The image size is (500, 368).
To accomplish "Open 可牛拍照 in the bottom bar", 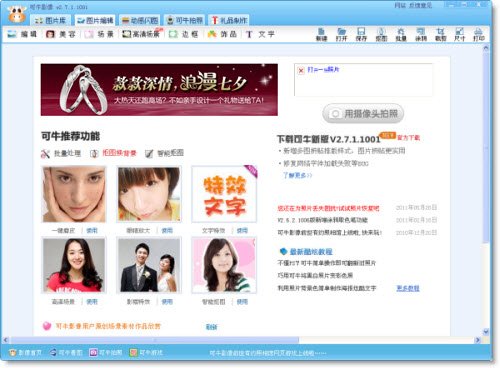I will point(106,352).
